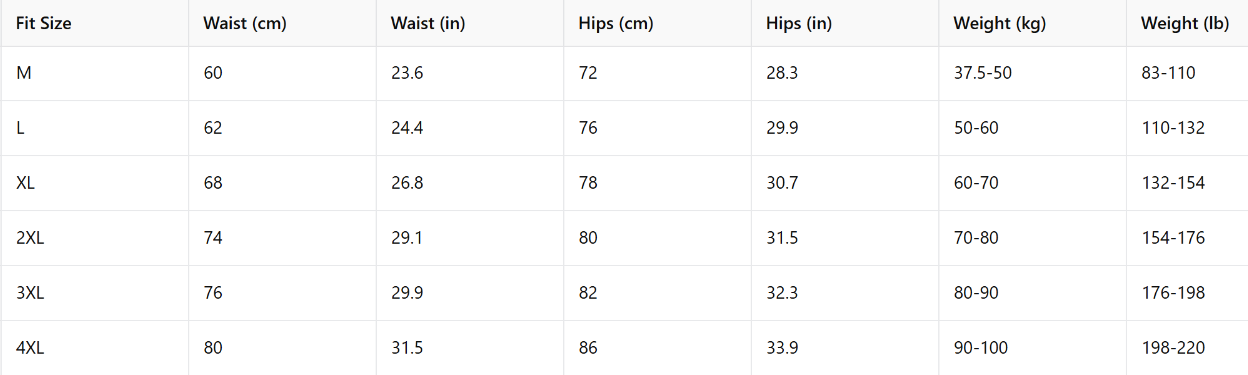
Task: Click the 33.9 hips inches cell
Action: (782, 348)
